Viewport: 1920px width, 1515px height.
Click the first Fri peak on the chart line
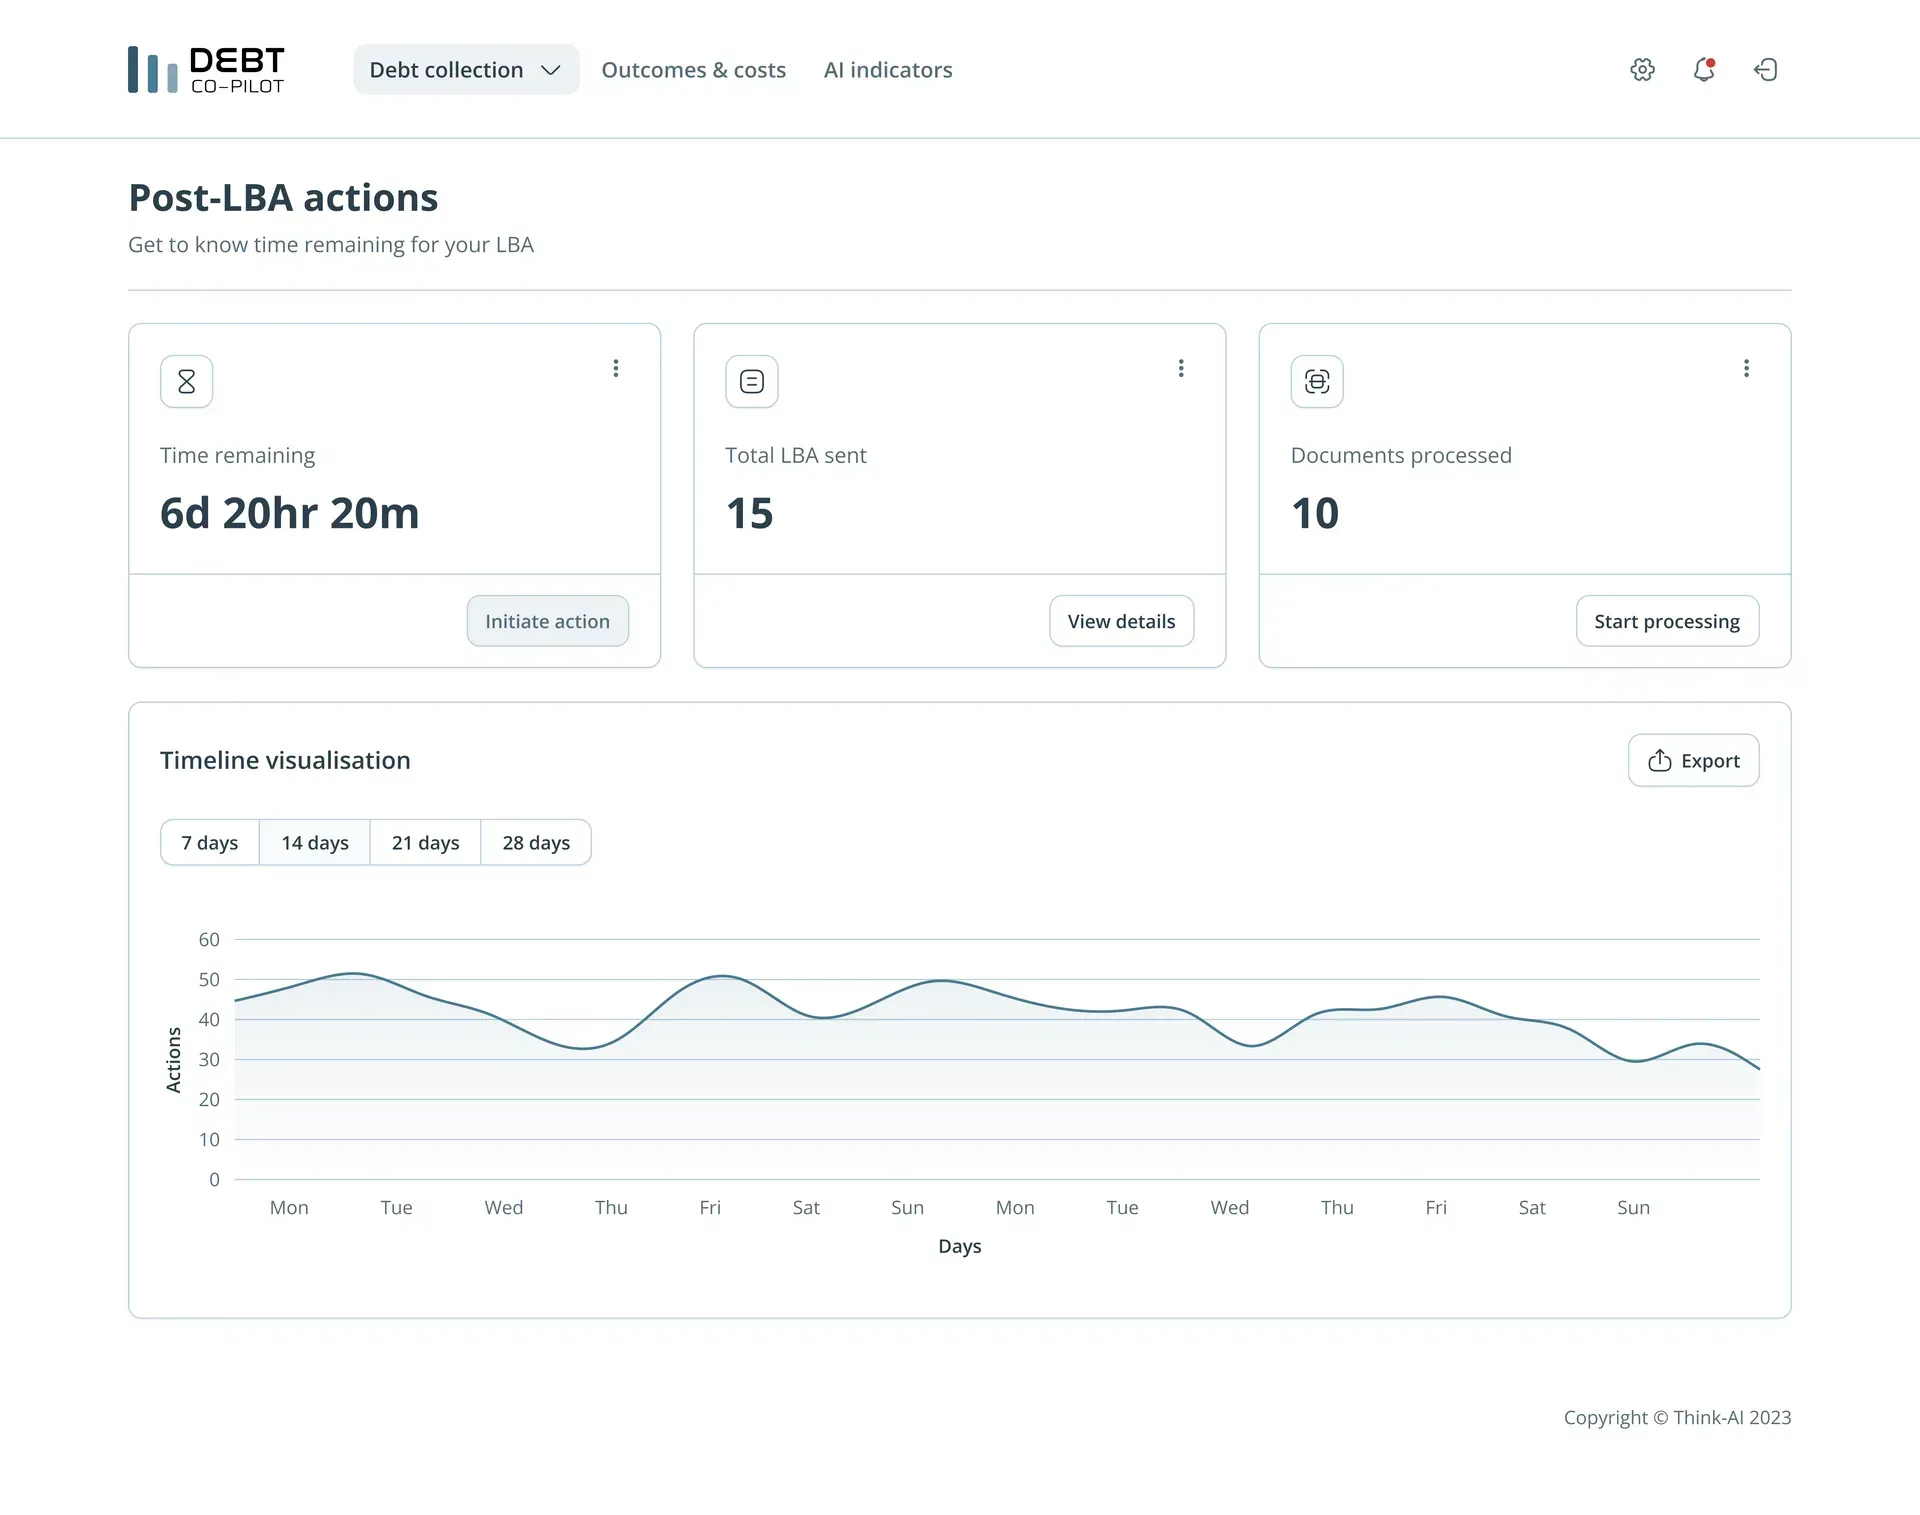click(x=722, y=976)
